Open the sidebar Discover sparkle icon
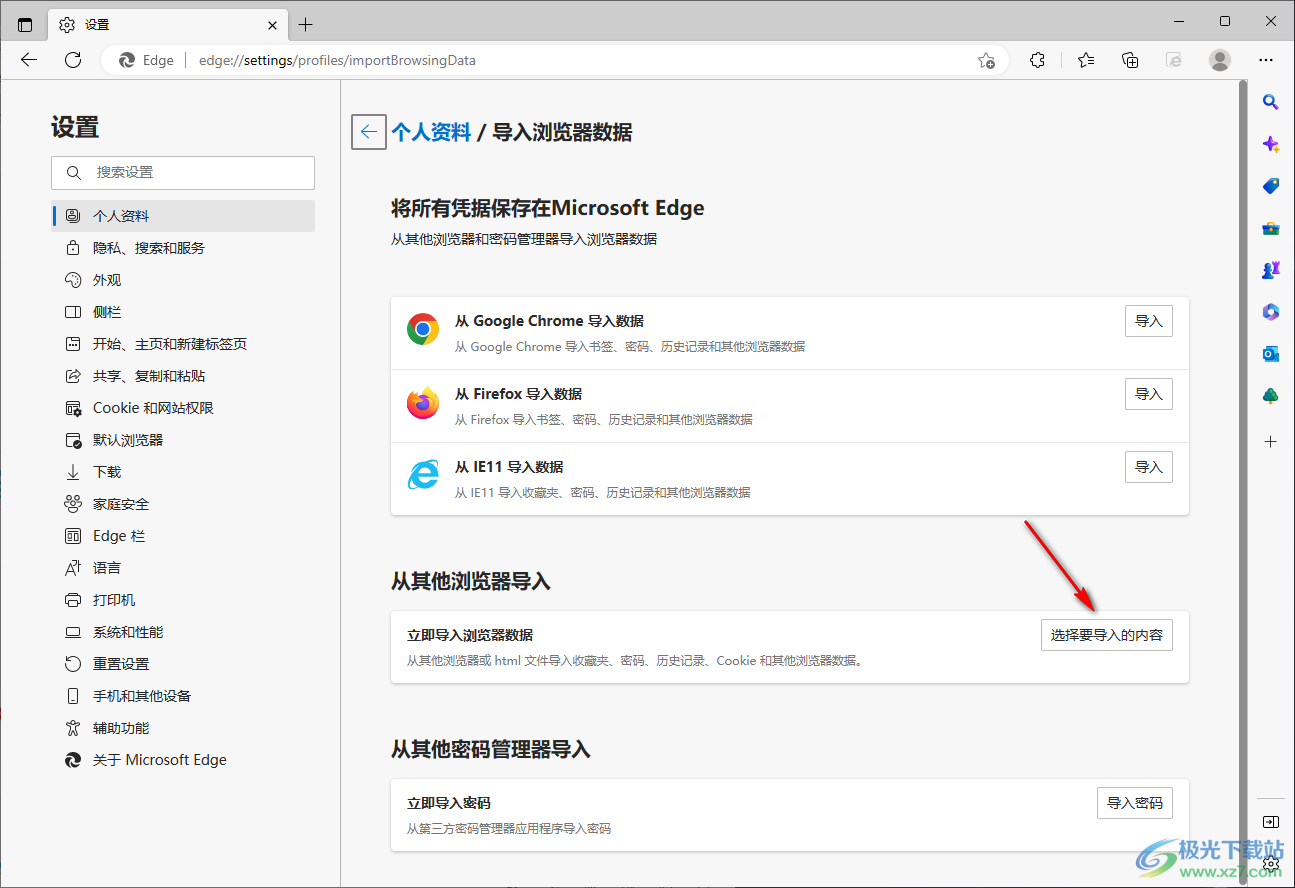 coord(1271,144)
